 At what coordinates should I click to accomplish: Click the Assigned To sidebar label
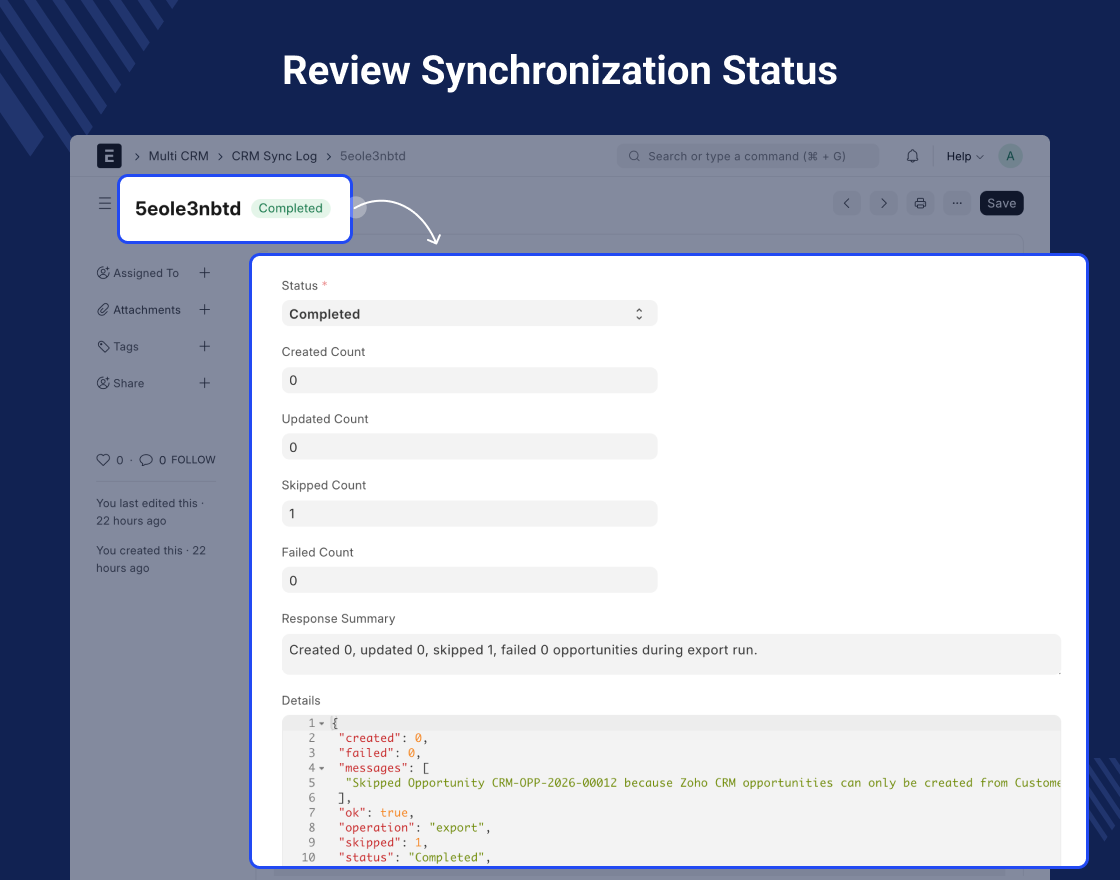(x=146, y=273)
